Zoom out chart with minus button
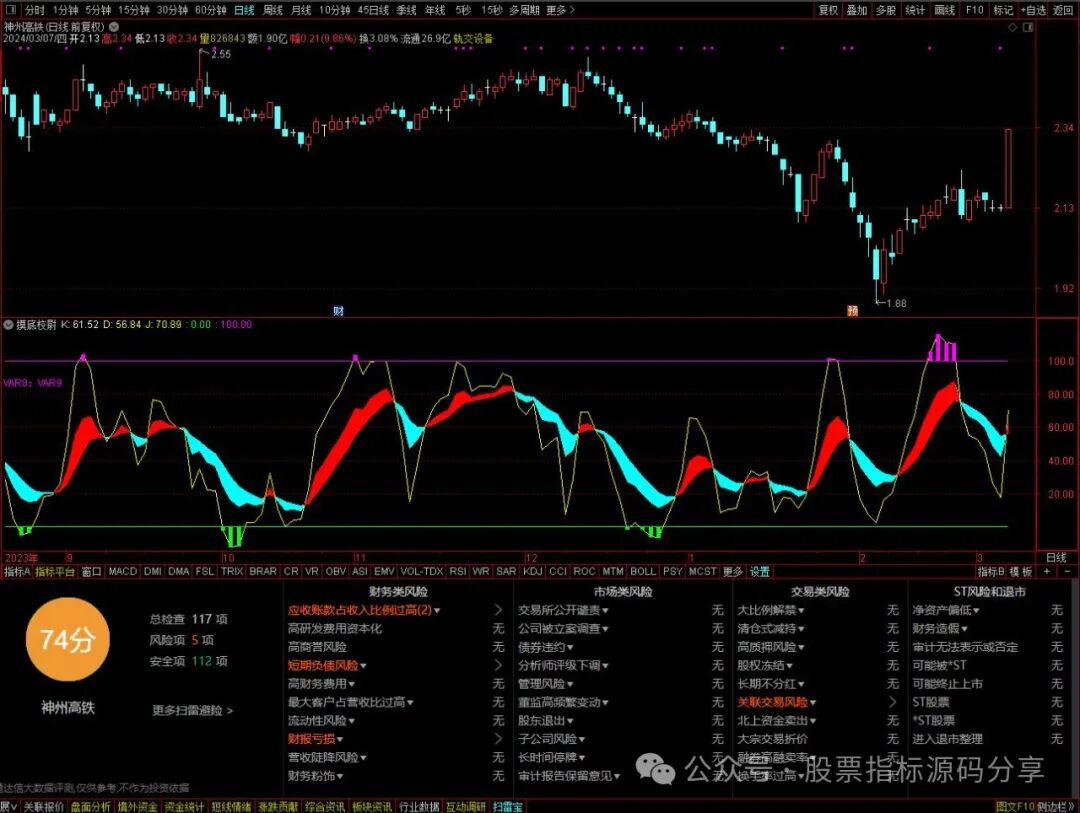This screenshot has height=813, width=1080. coord(1068,571)
